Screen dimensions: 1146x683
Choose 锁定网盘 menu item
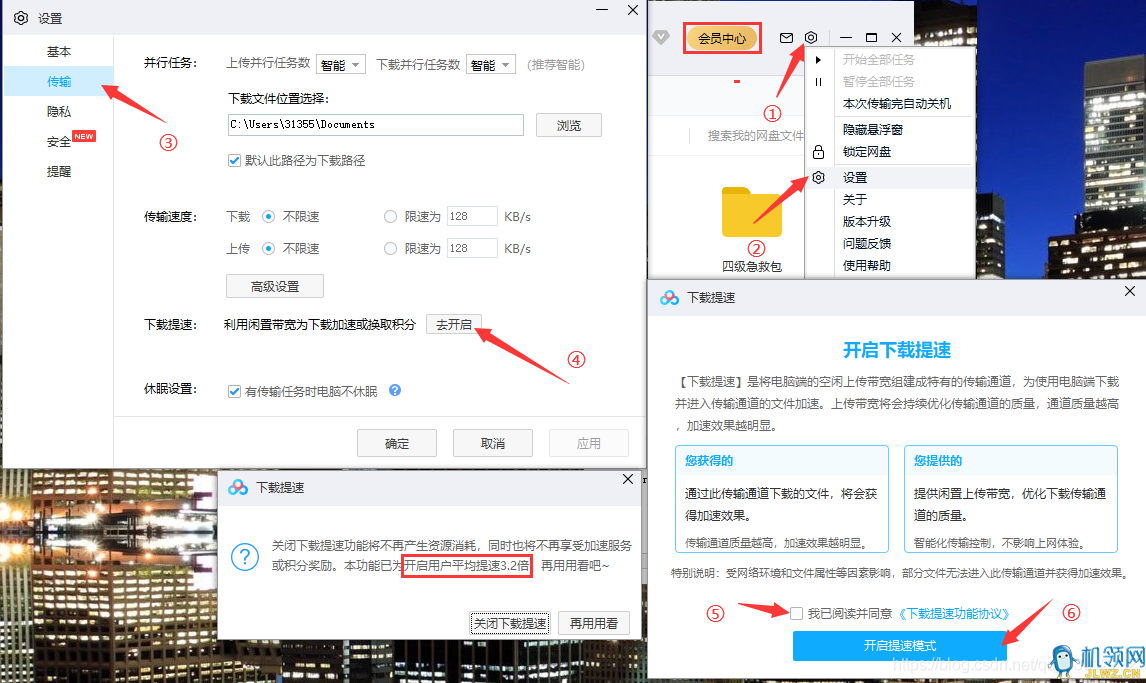[x=867, y=152]
